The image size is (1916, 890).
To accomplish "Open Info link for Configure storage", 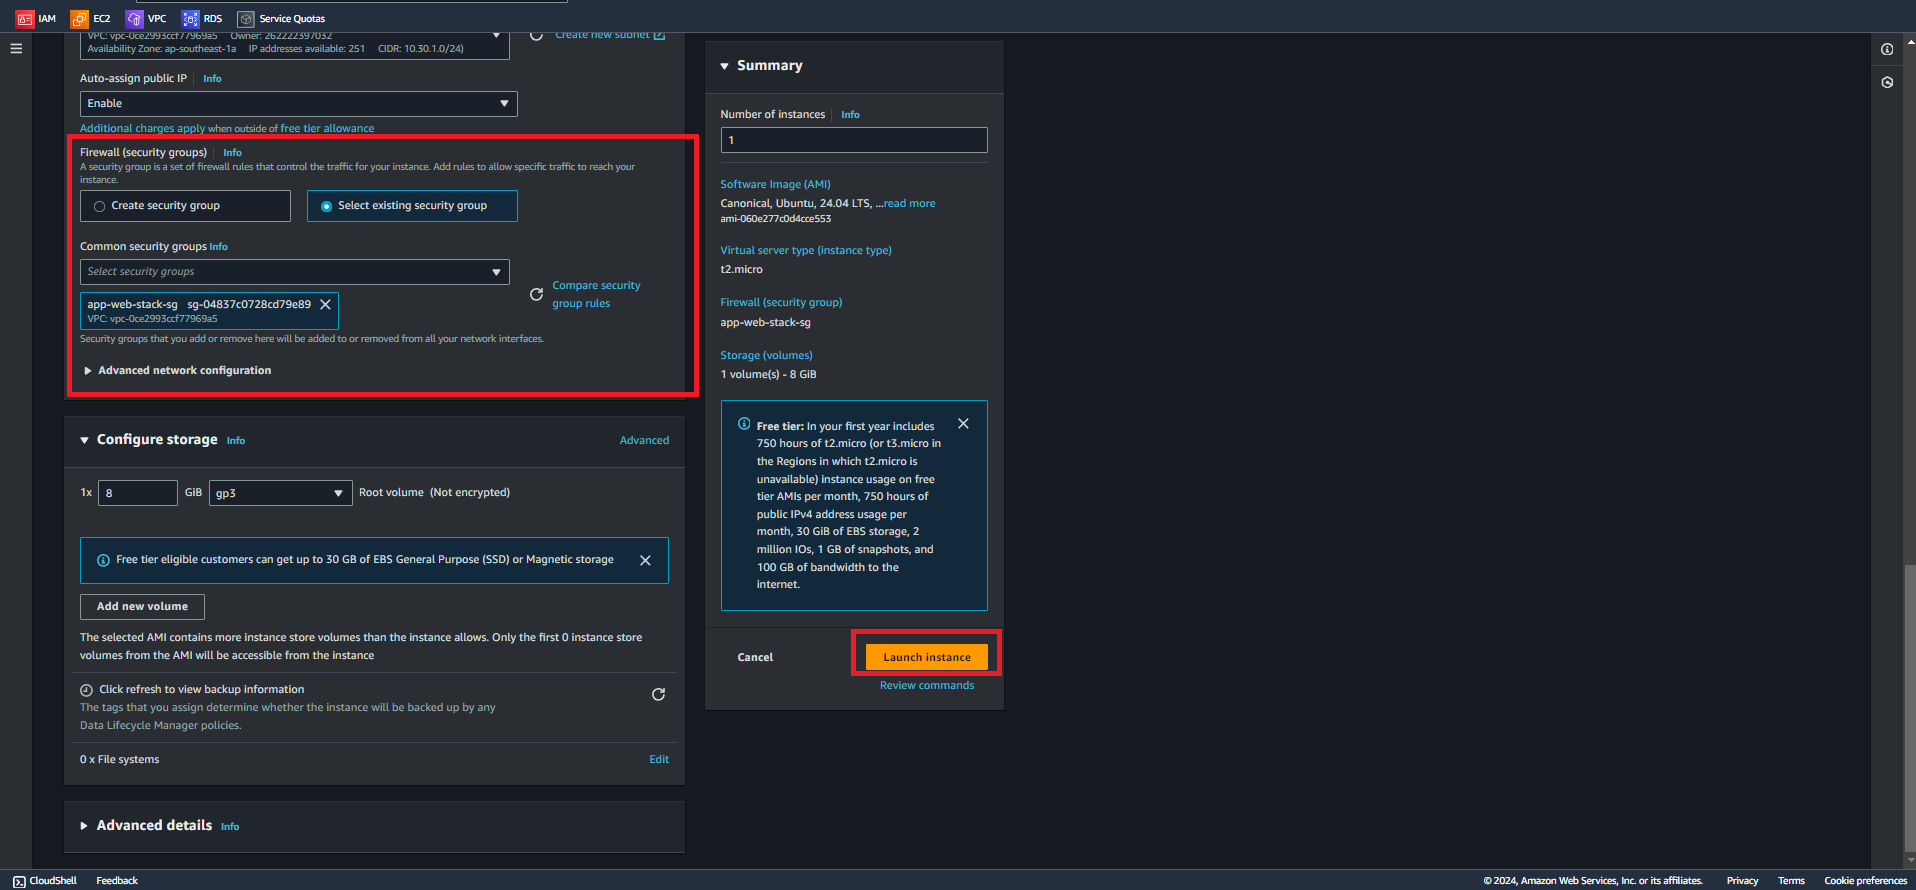I will point(236,441).
